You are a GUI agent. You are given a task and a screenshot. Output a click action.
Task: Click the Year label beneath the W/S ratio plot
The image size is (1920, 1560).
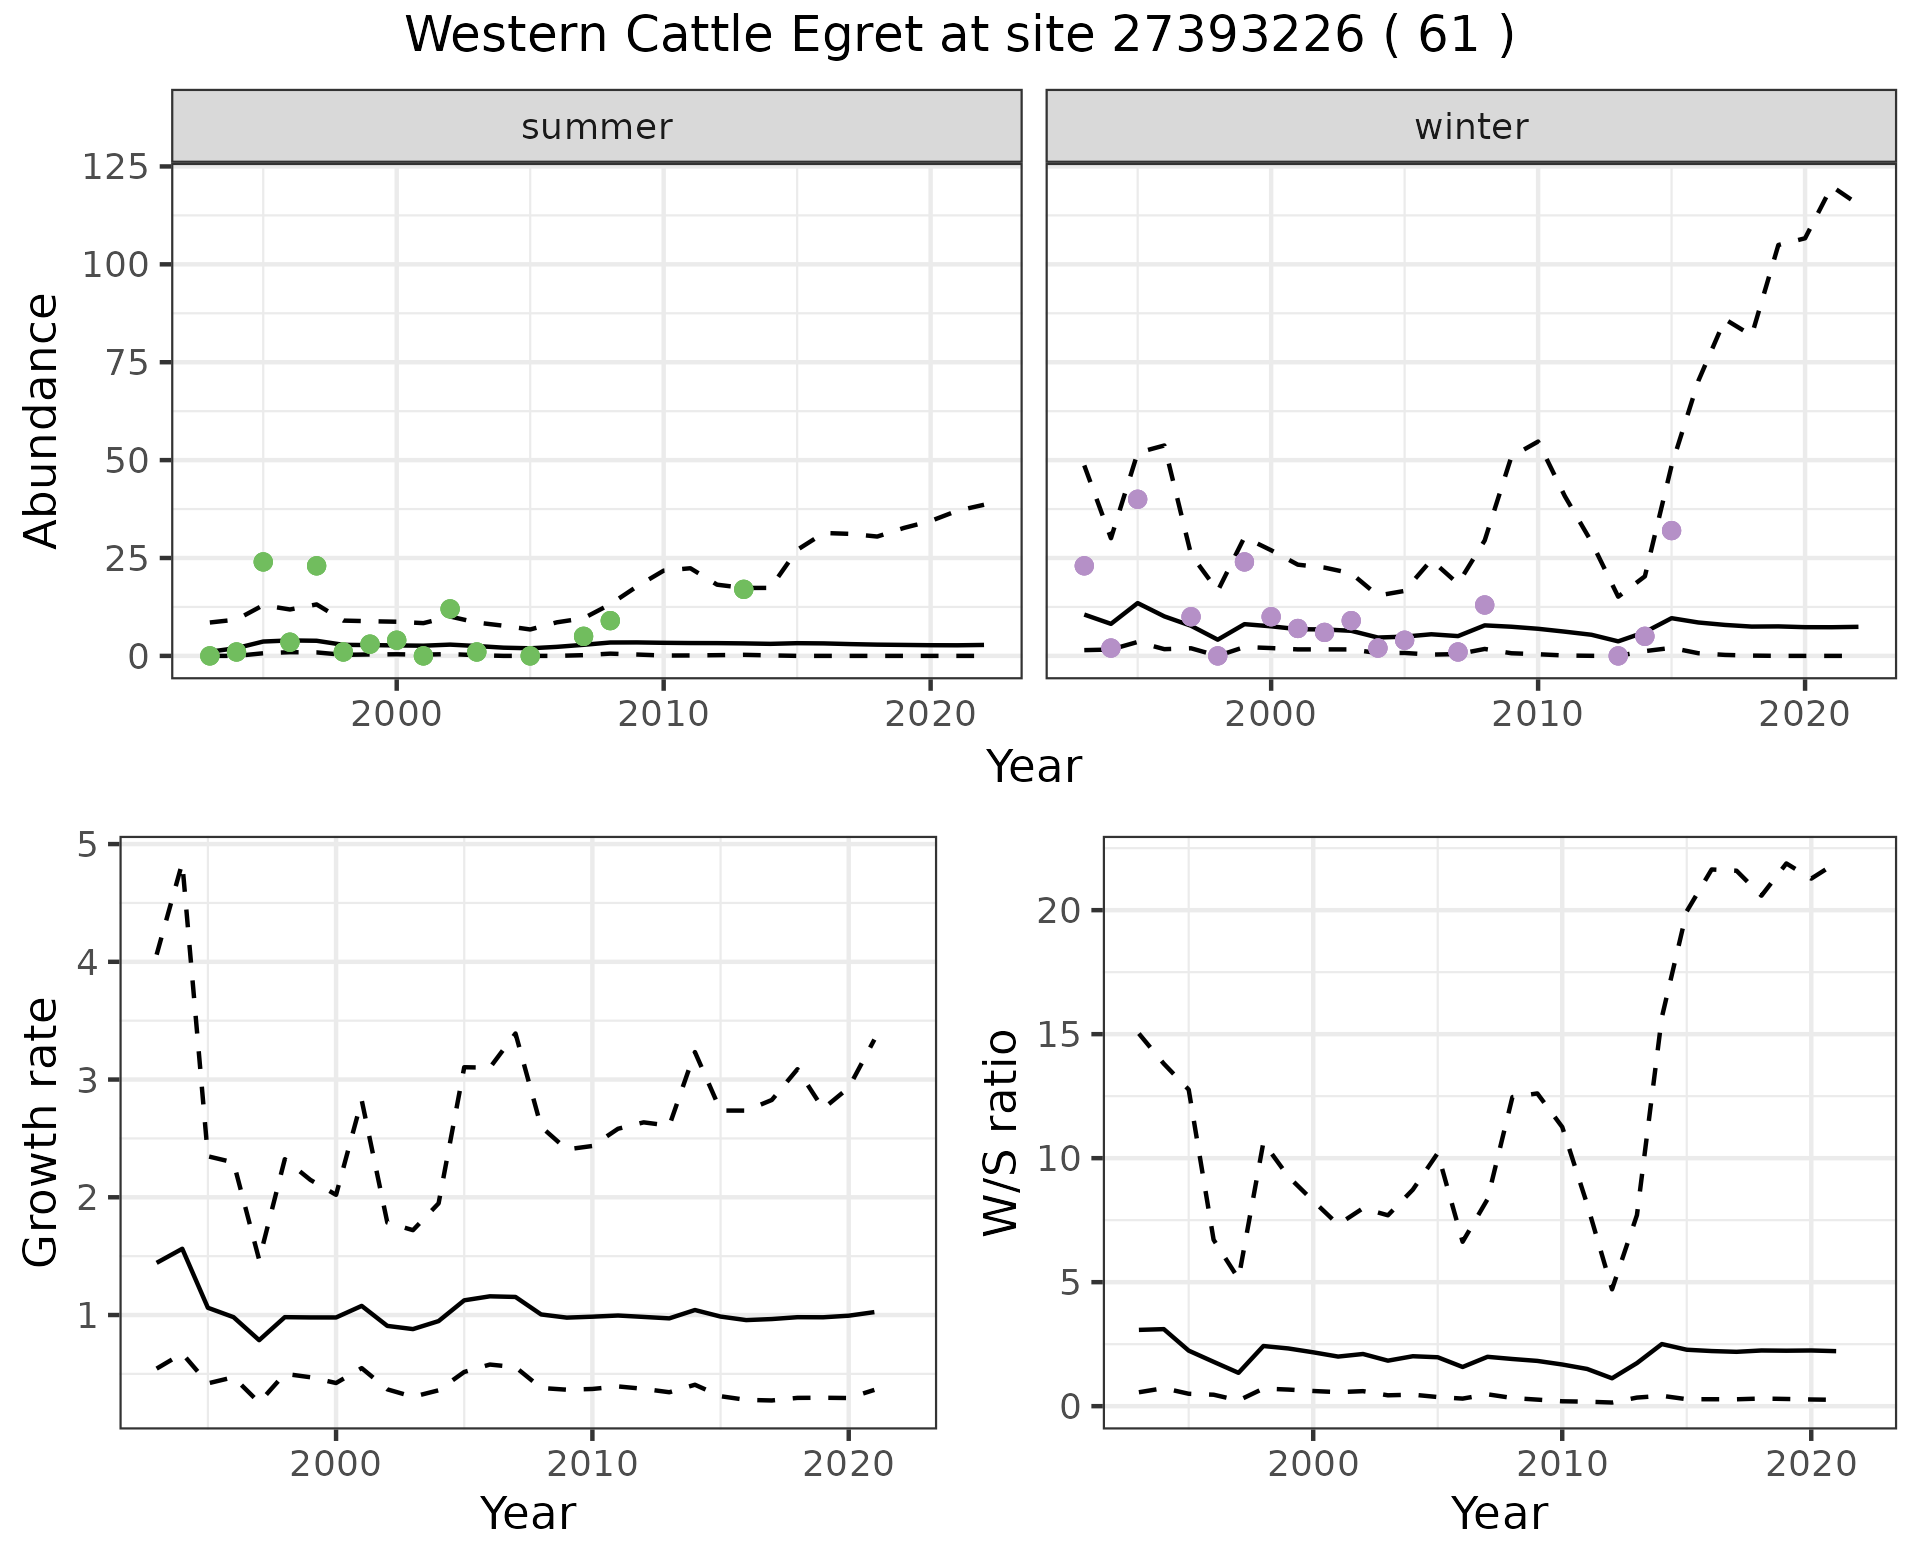(x=1499, y=1513)
